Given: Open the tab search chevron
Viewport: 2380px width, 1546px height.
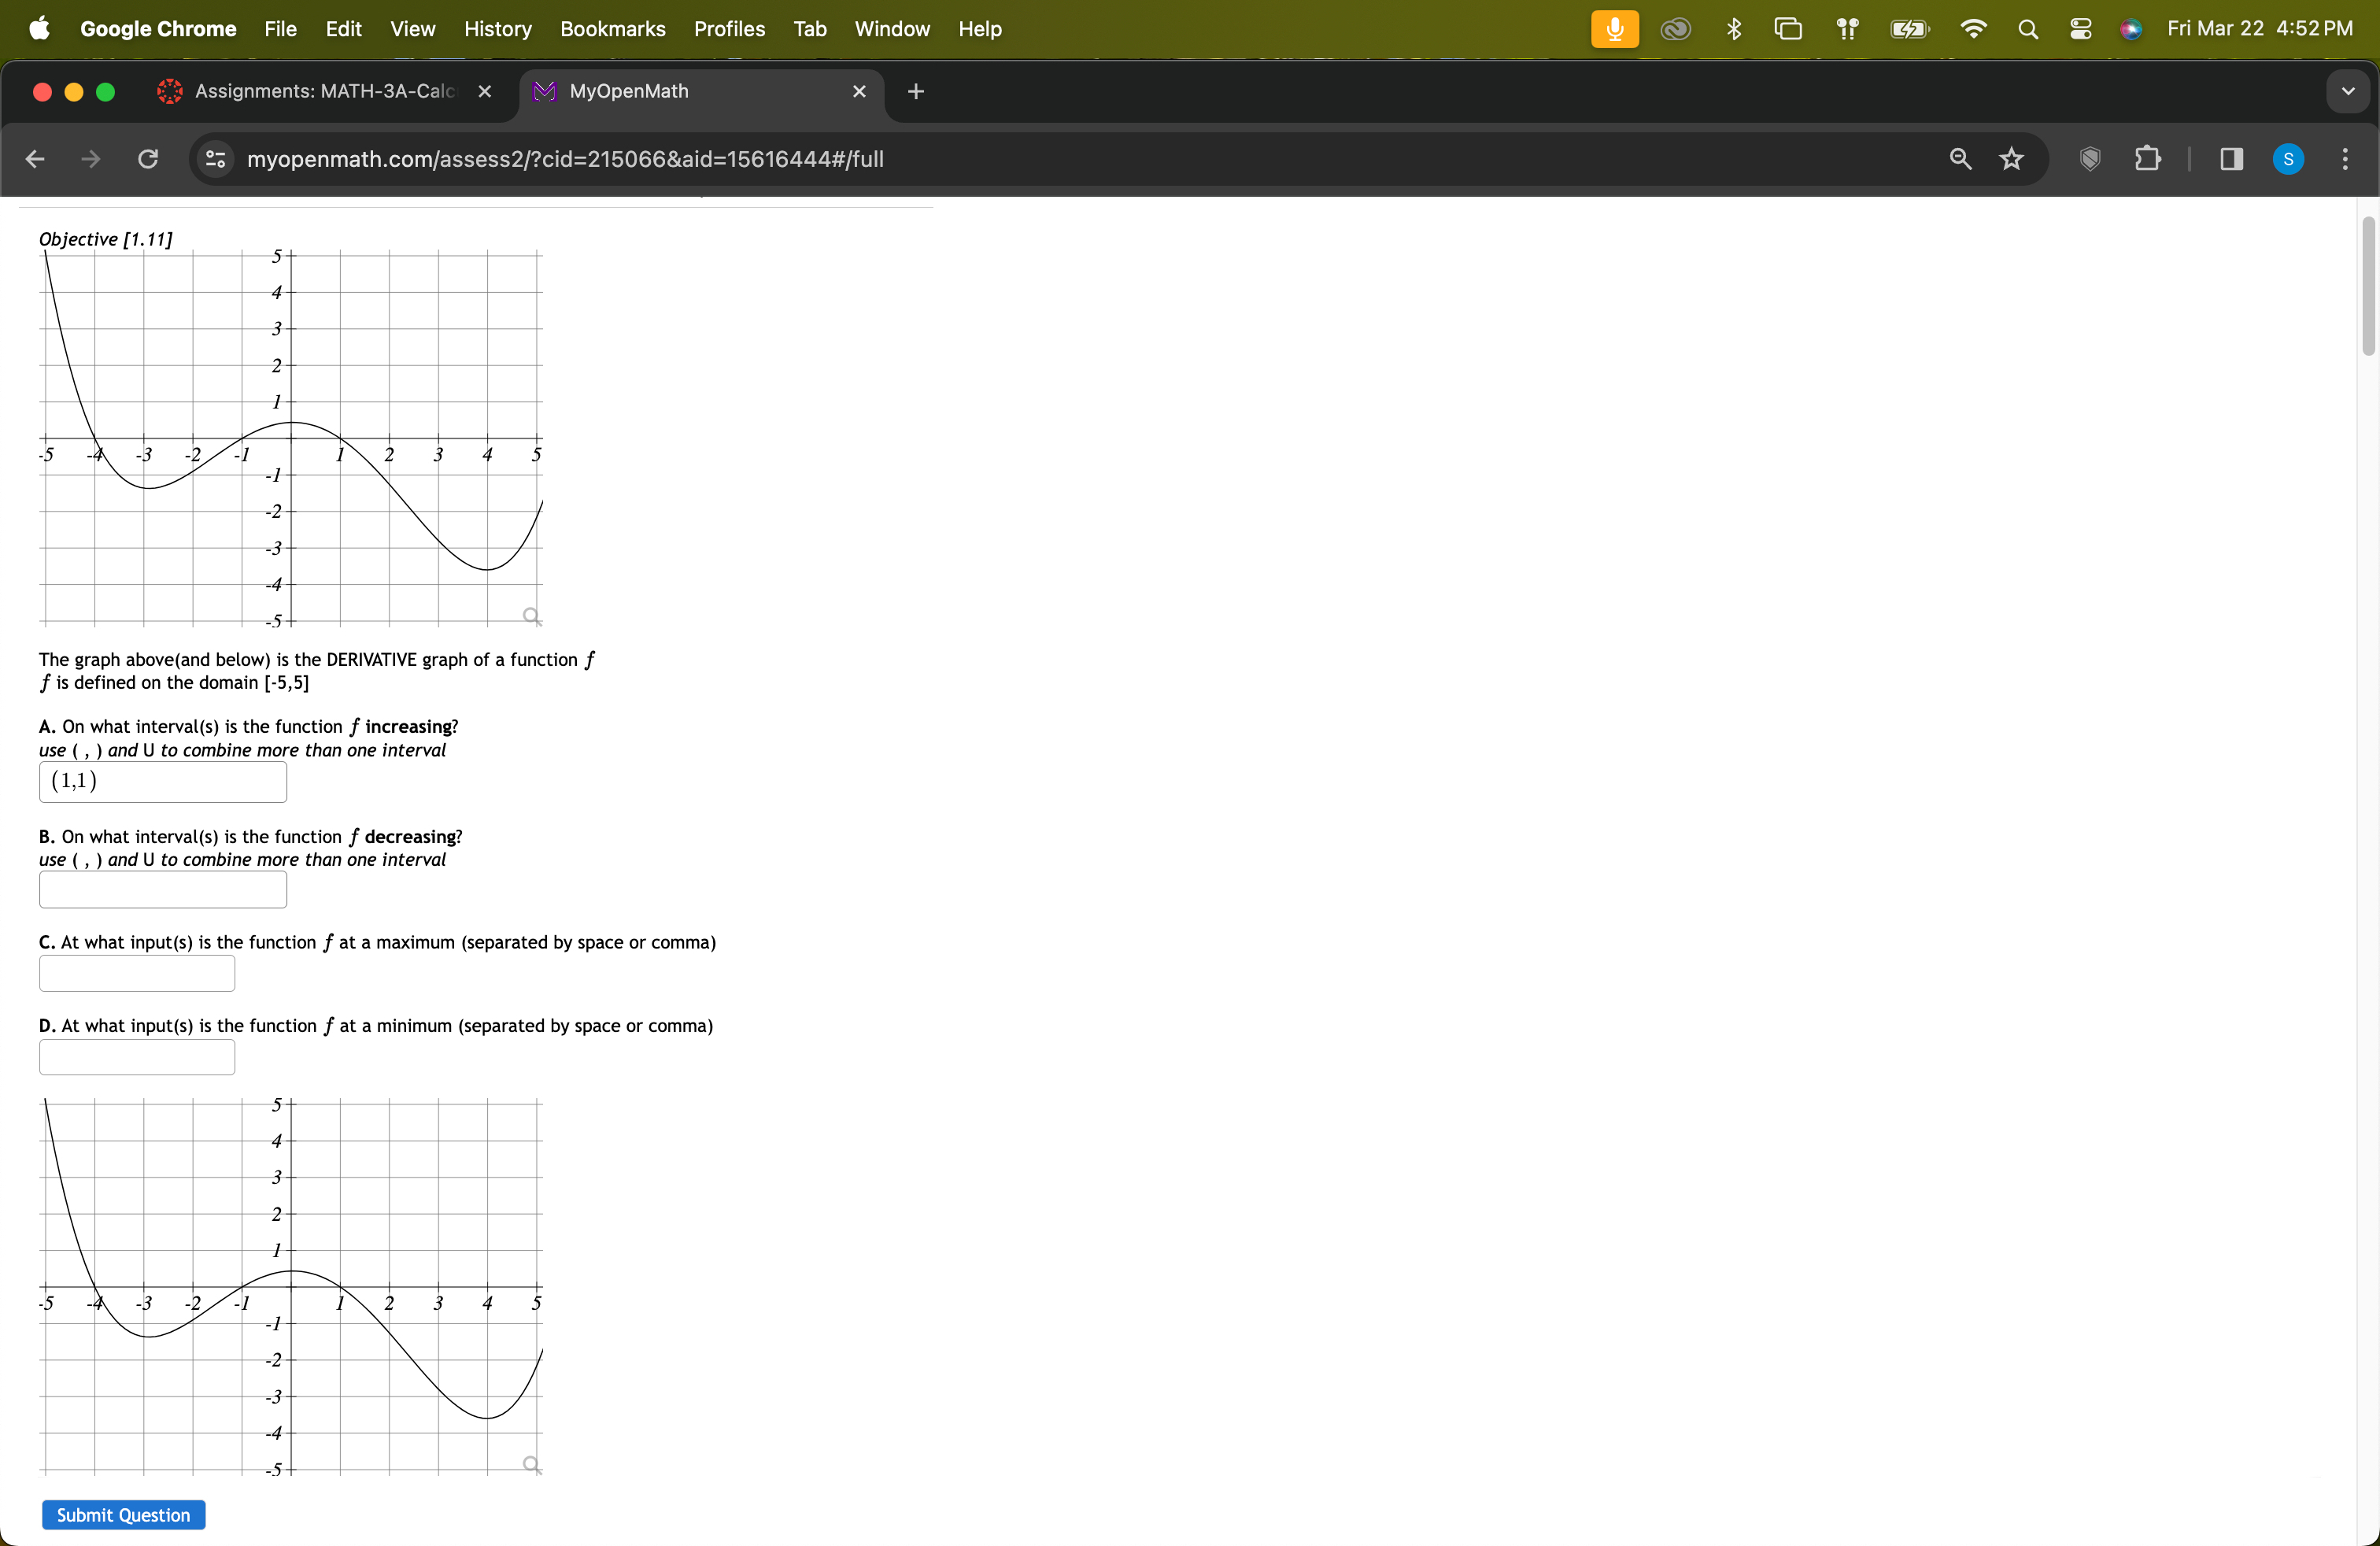Looking at the screenshot, I should pos(2347,91).
